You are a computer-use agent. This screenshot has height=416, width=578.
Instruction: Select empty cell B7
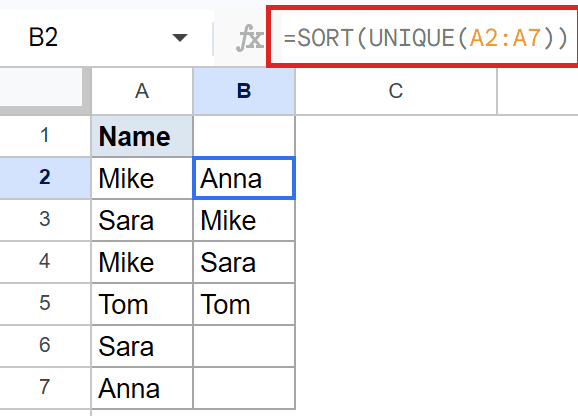[x=244, y=388]
